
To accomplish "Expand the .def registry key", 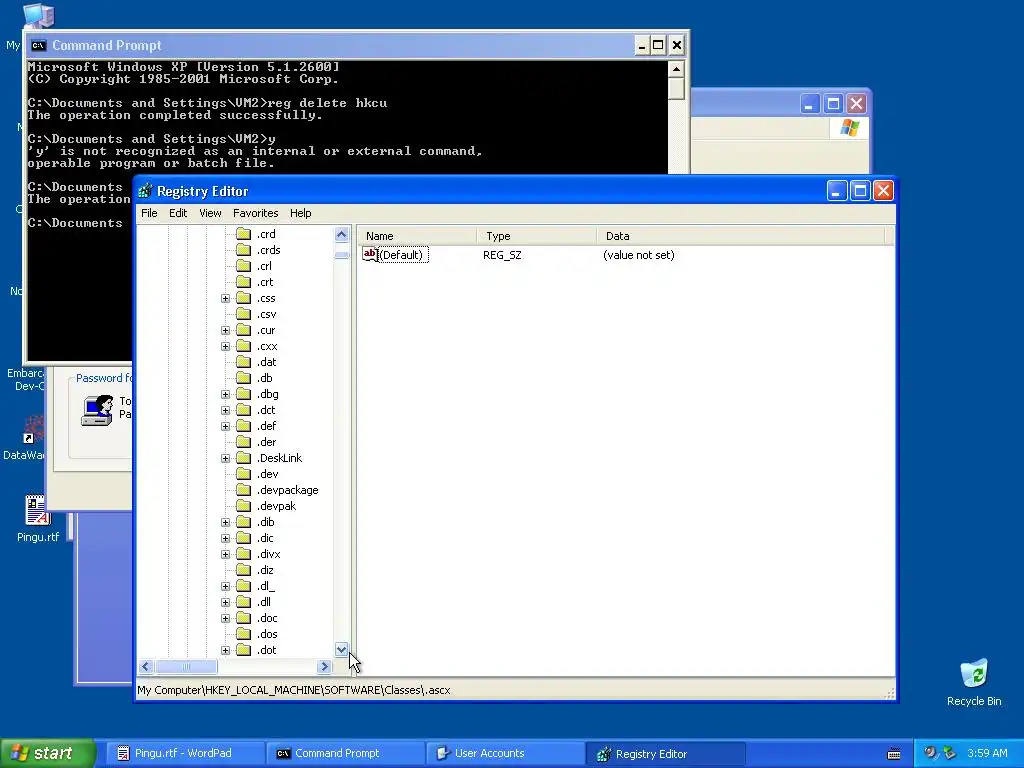I will [225, 426].
